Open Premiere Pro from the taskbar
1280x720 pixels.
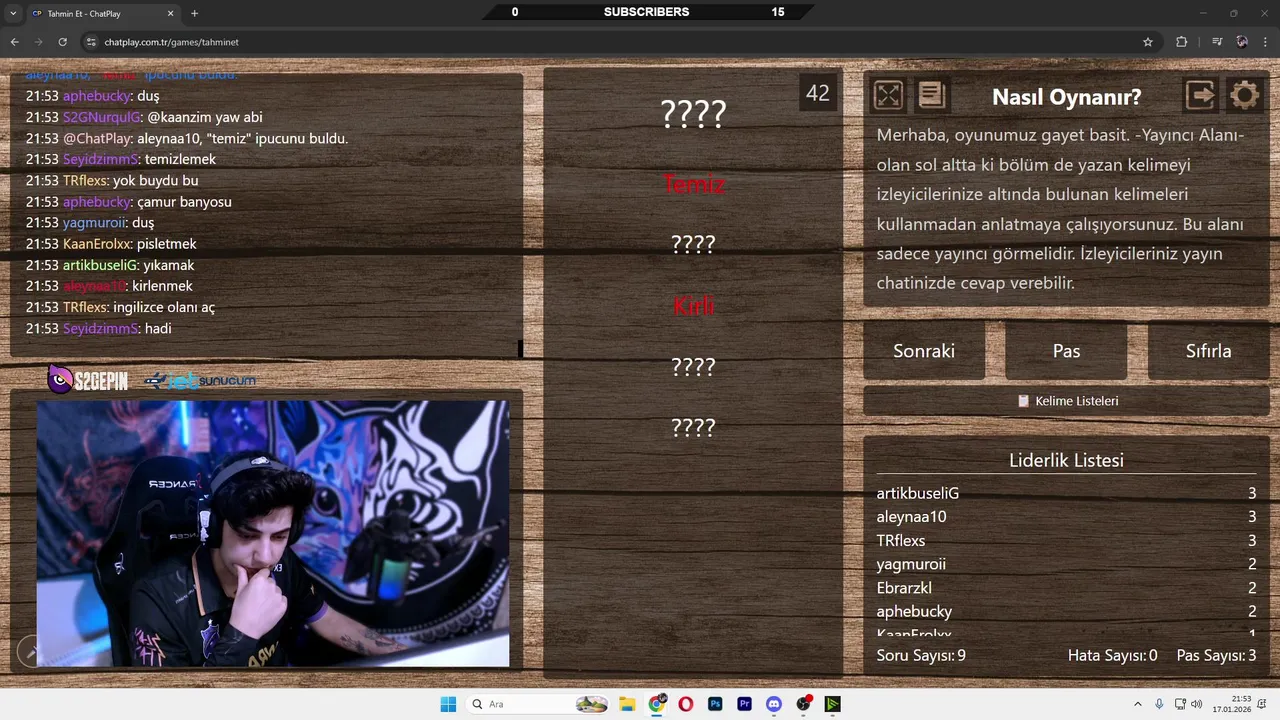(744, 704)
